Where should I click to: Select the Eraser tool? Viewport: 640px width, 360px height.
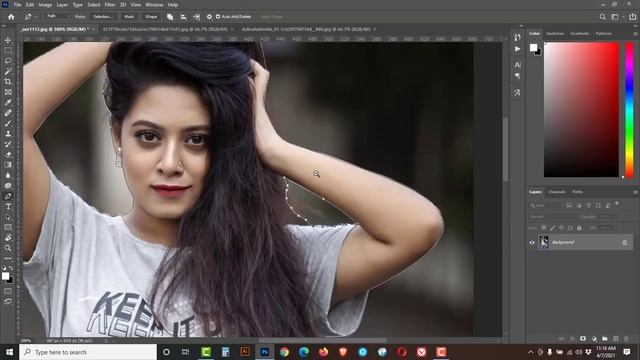[8, 155]
